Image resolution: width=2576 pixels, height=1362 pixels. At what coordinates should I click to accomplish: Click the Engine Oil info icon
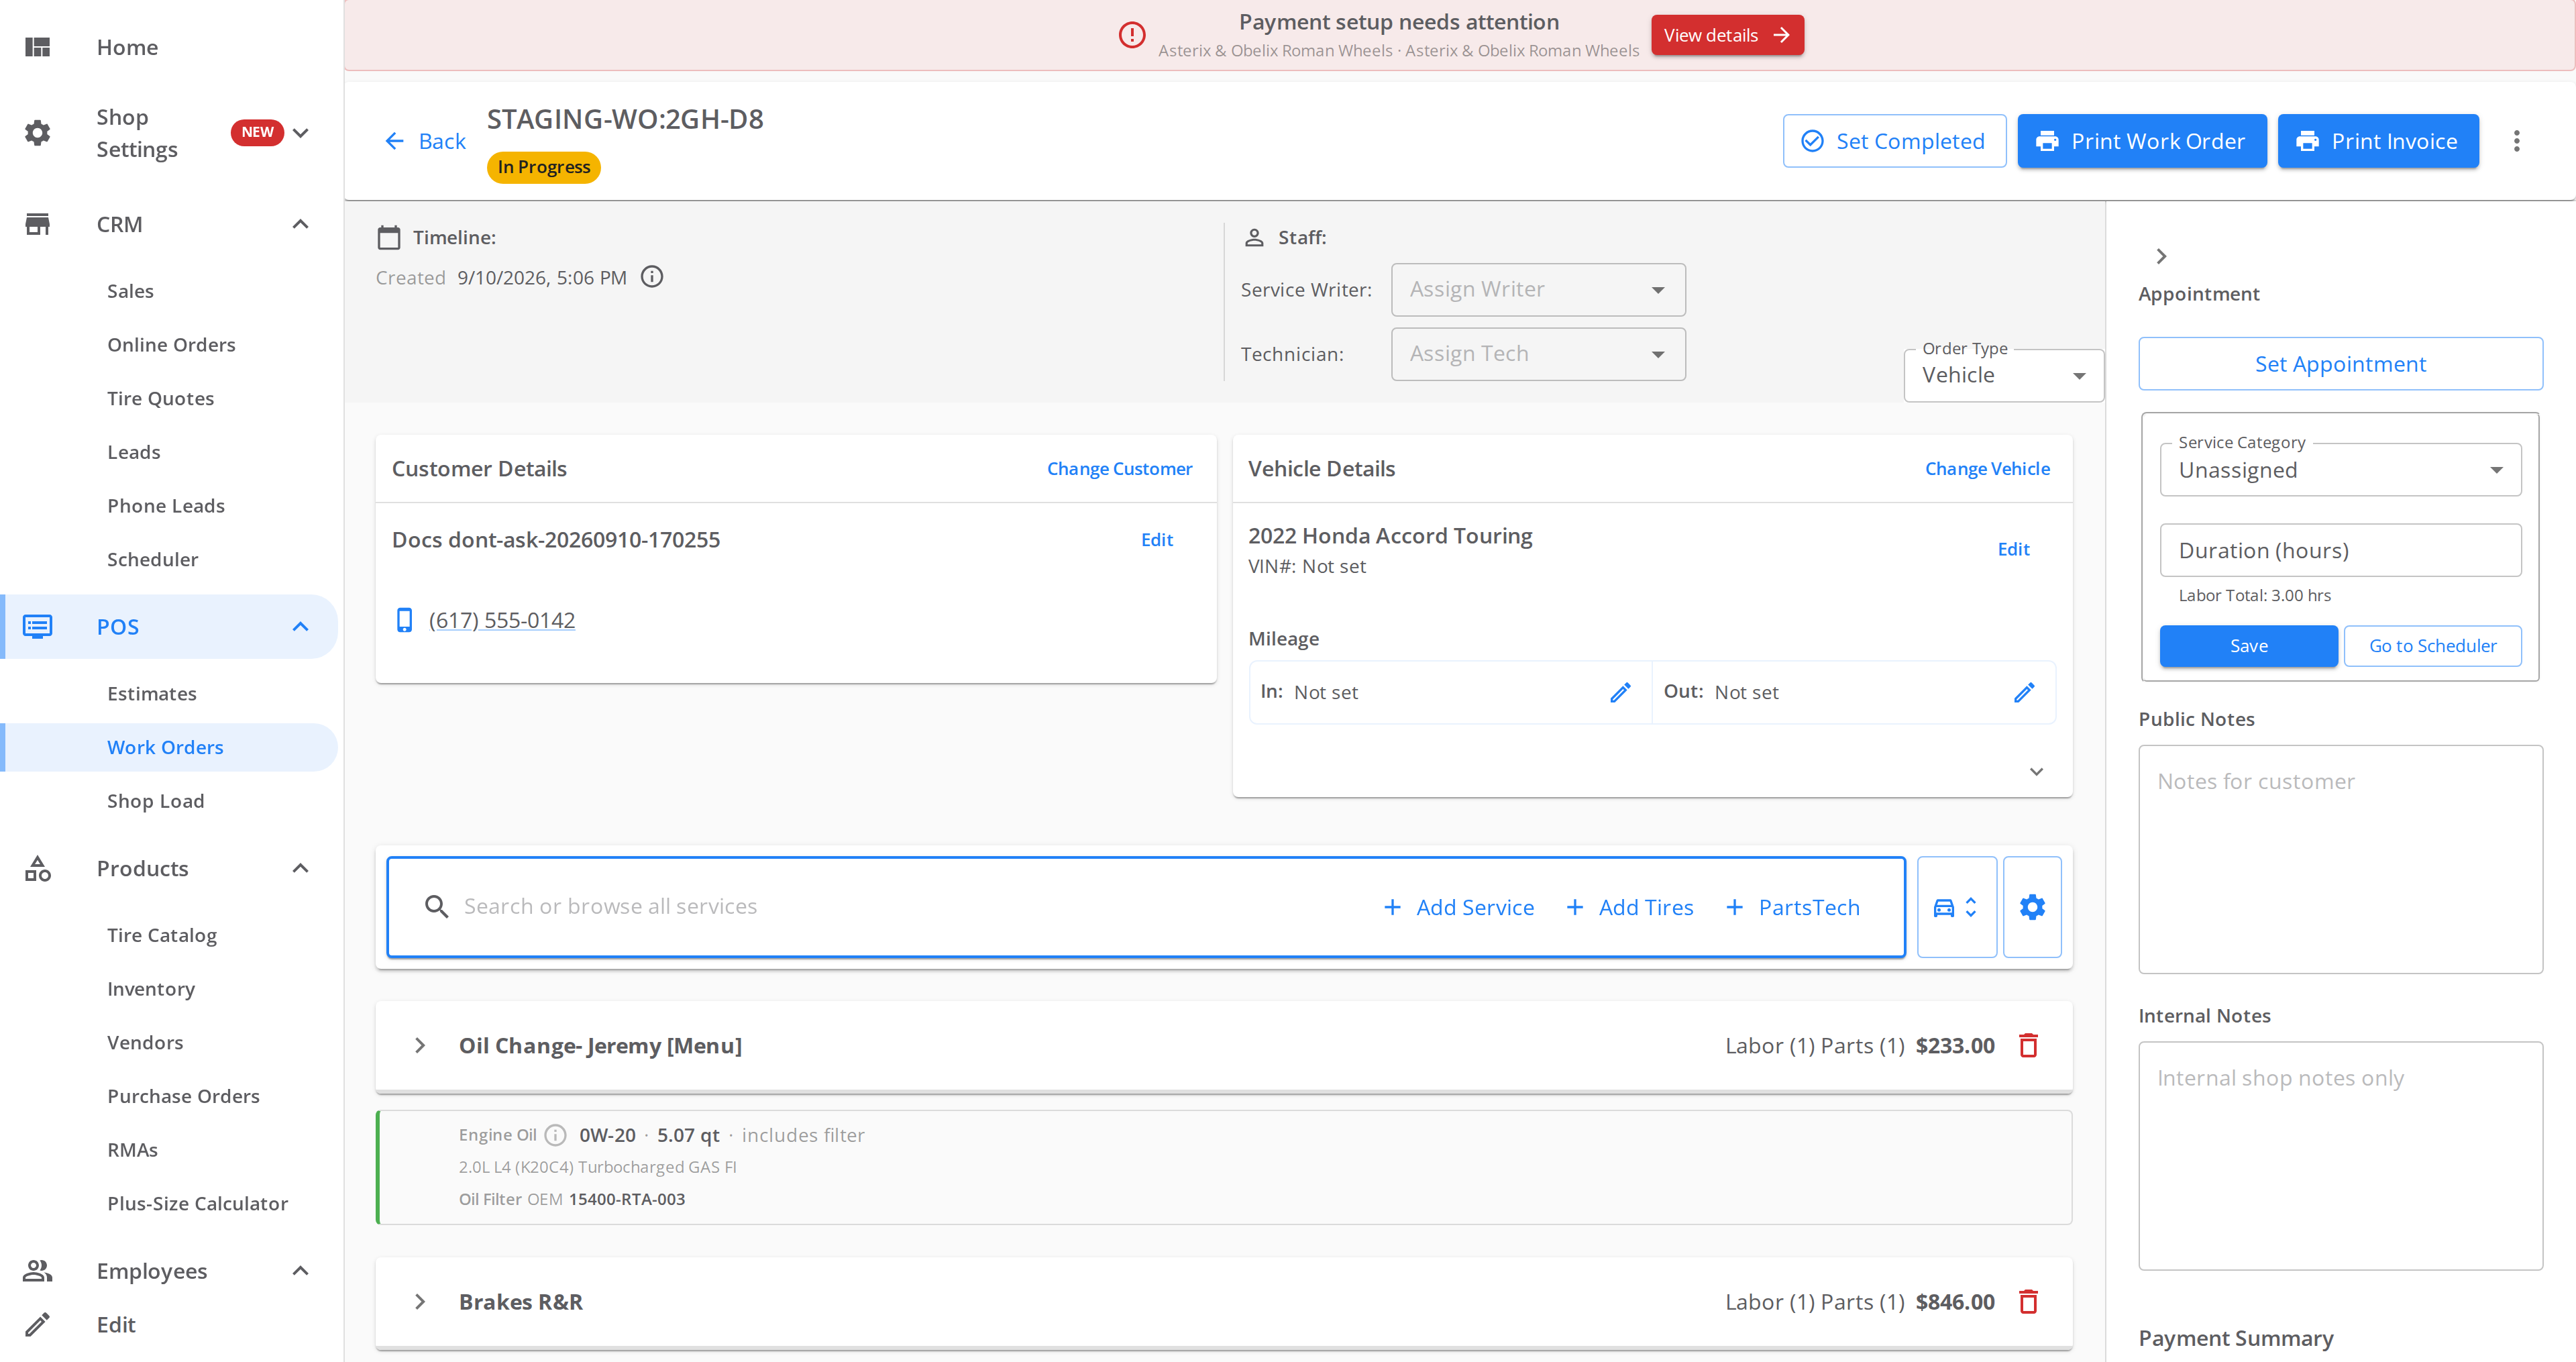(556, 1135)
